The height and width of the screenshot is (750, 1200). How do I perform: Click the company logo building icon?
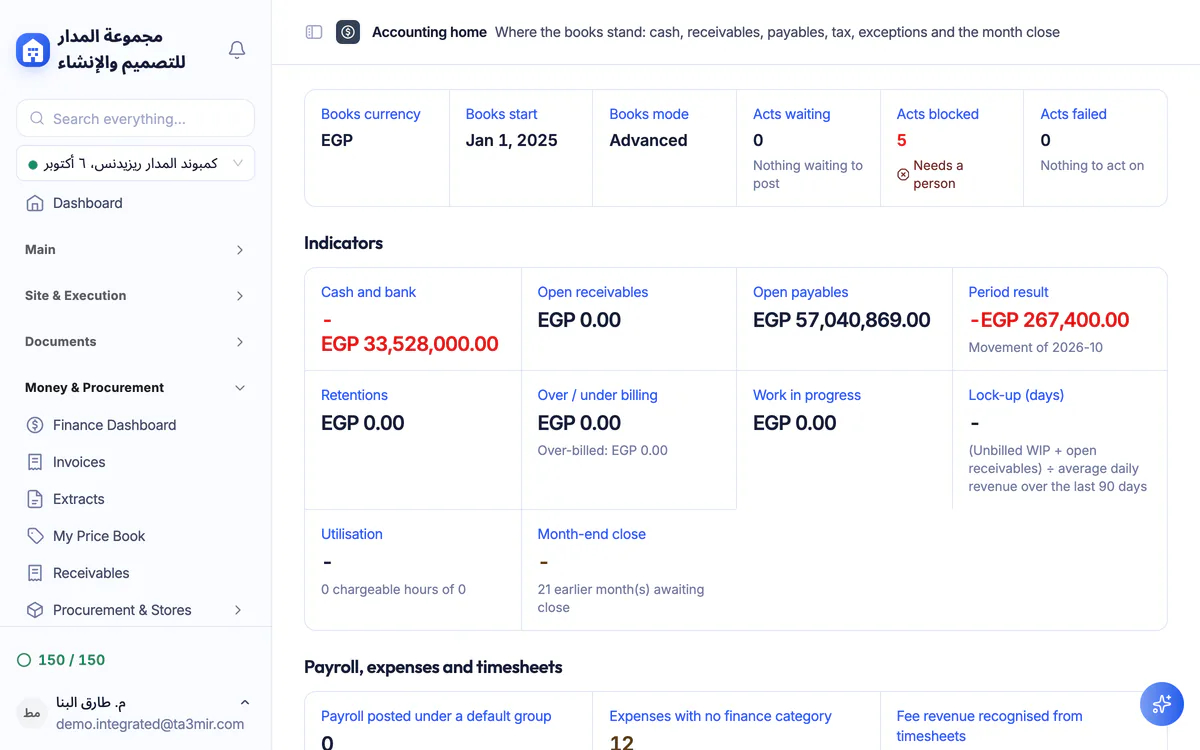(33, 50)
